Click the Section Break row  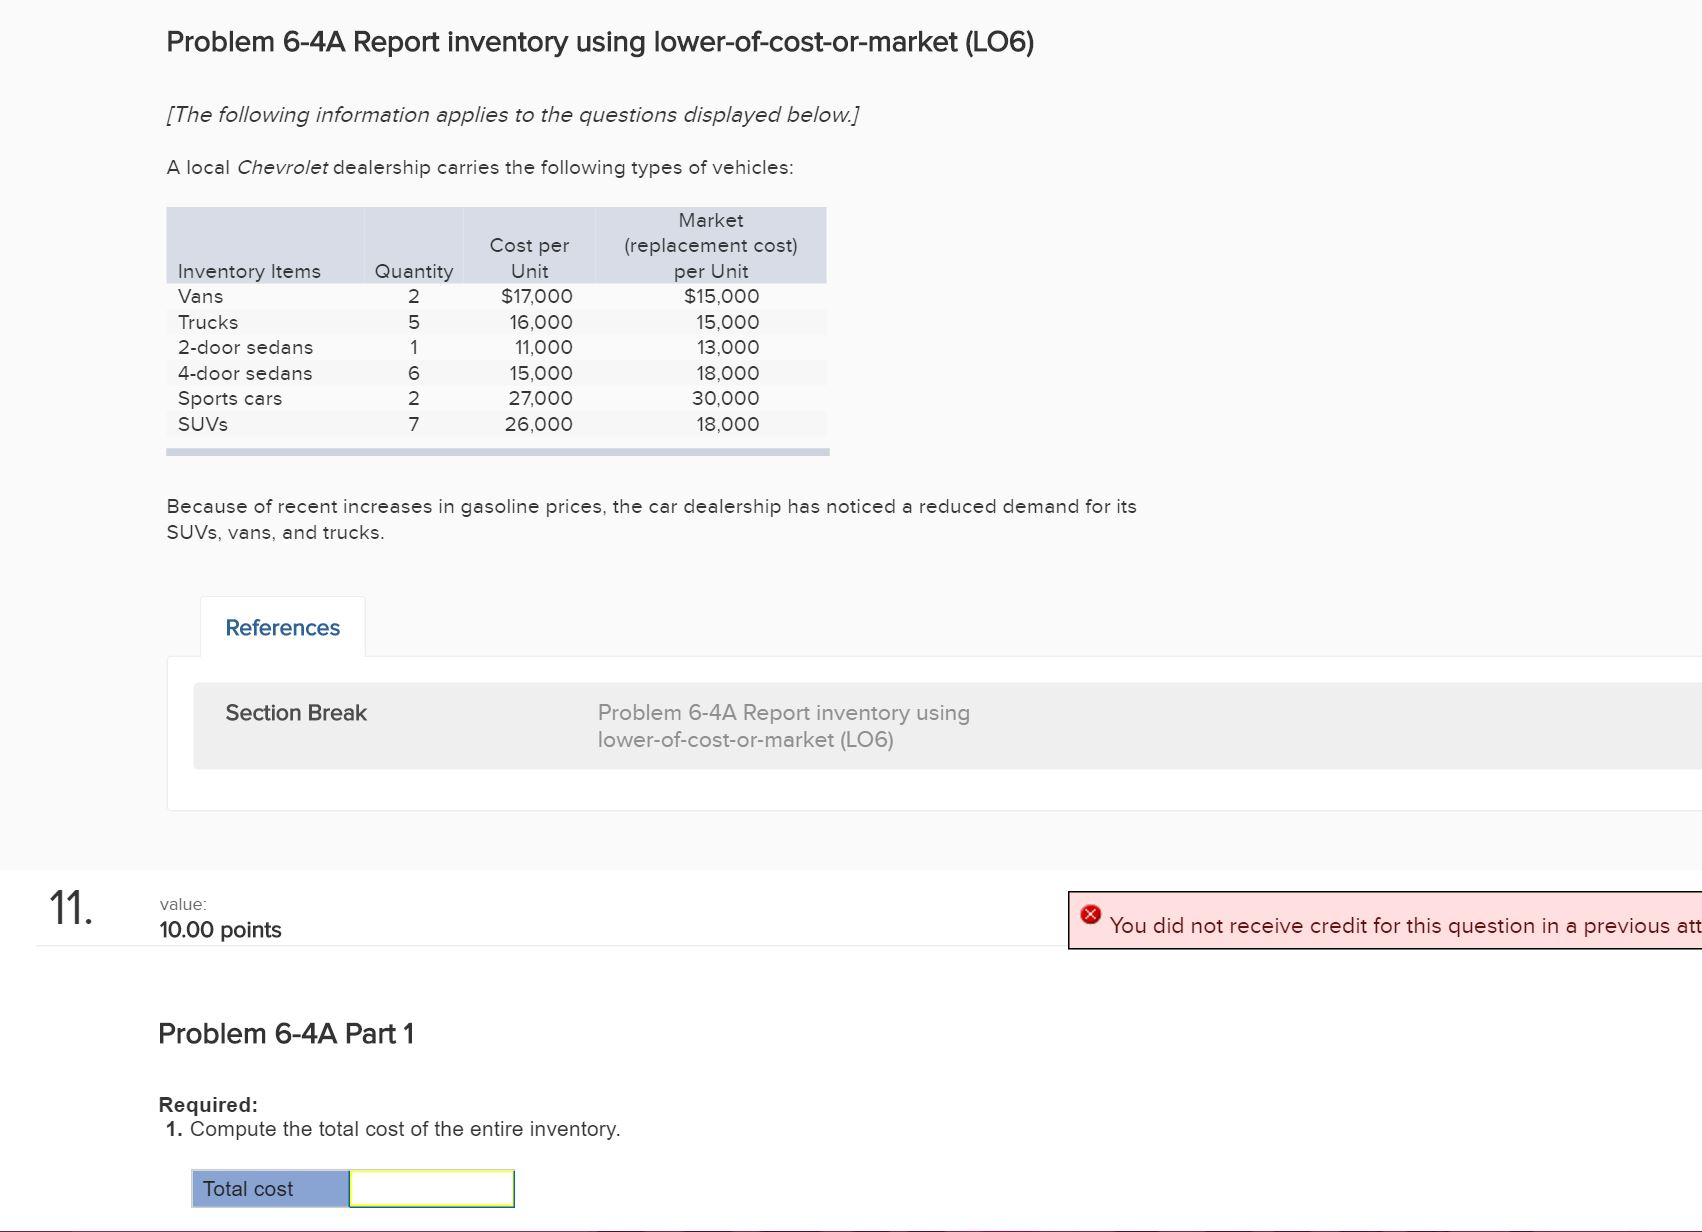(295, 713)
